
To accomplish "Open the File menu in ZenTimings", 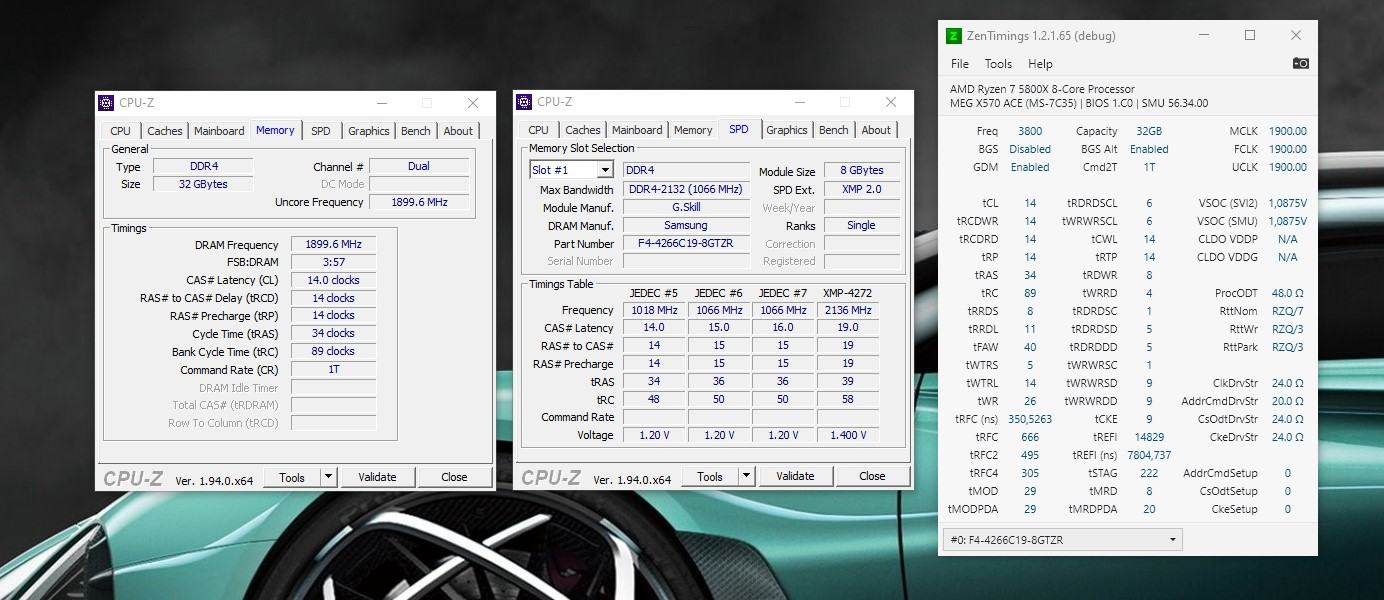I will tap(959, 64).
